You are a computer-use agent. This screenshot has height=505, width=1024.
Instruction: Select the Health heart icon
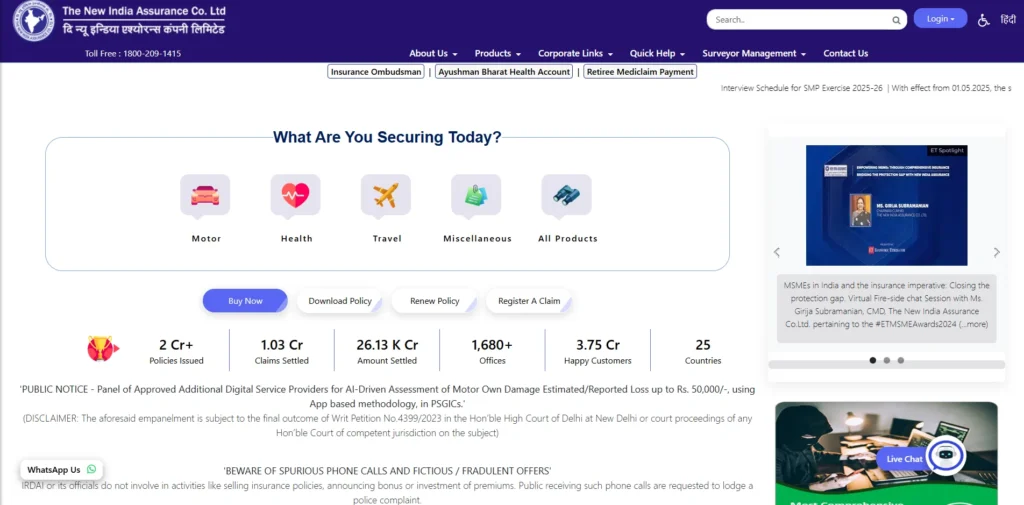click(295, 195)
